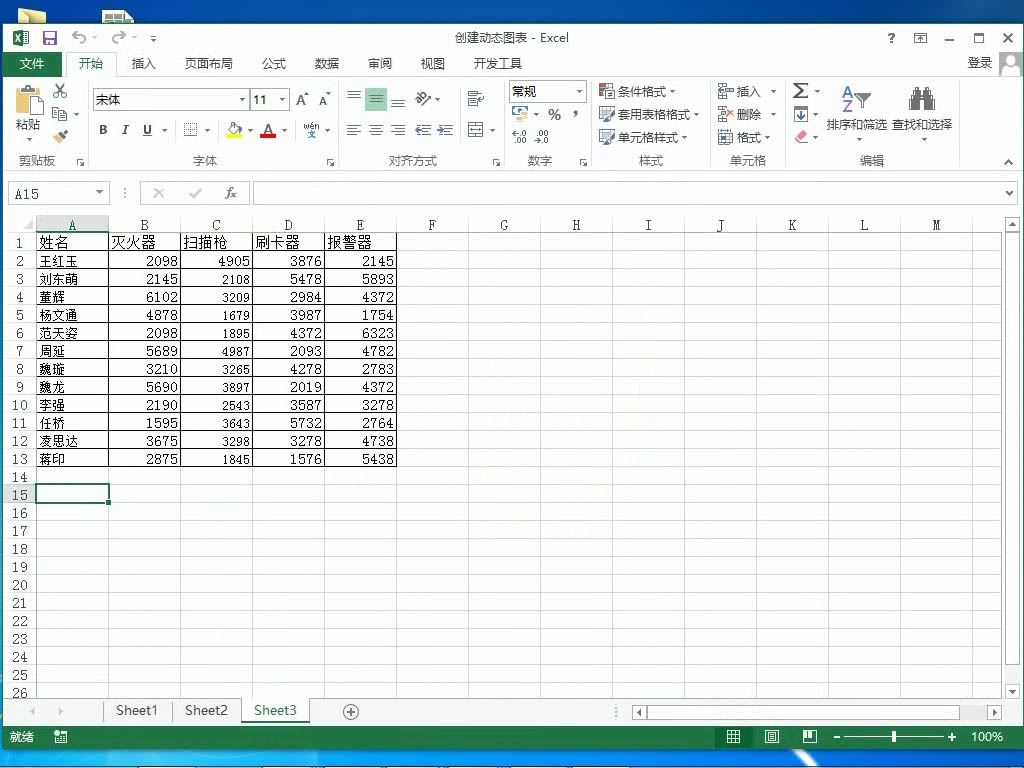Click the Clear eraser icon
This screenshot has width=1024, height=768.
click(801, 136)
